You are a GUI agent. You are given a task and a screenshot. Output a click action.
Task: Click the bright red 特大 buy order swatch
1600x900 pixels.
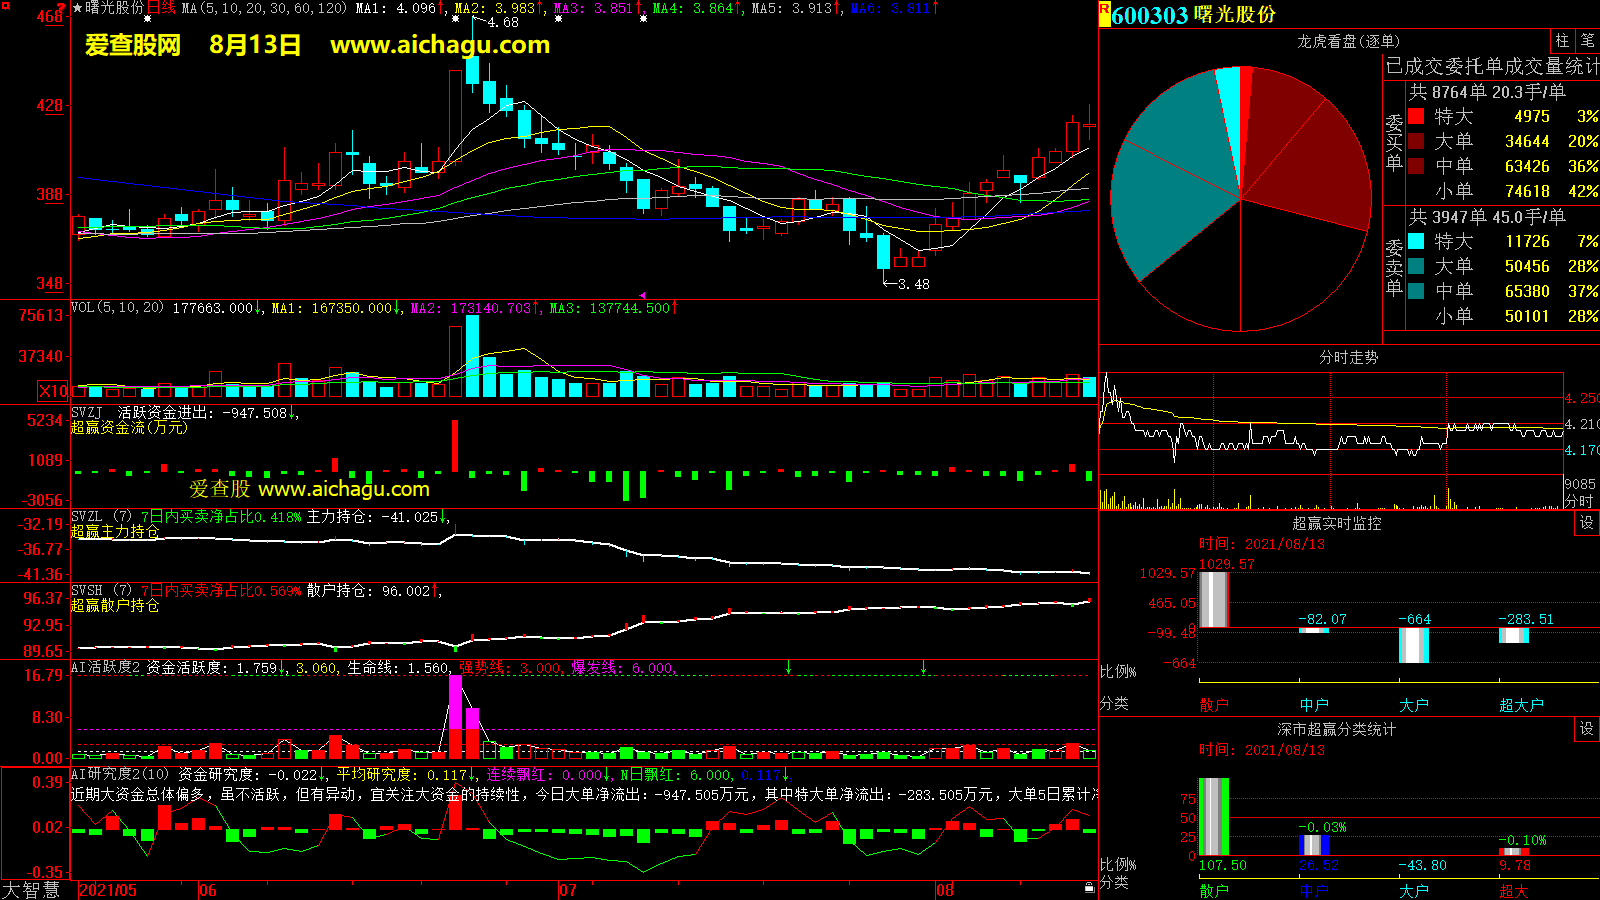click(x=1416, y=117)
